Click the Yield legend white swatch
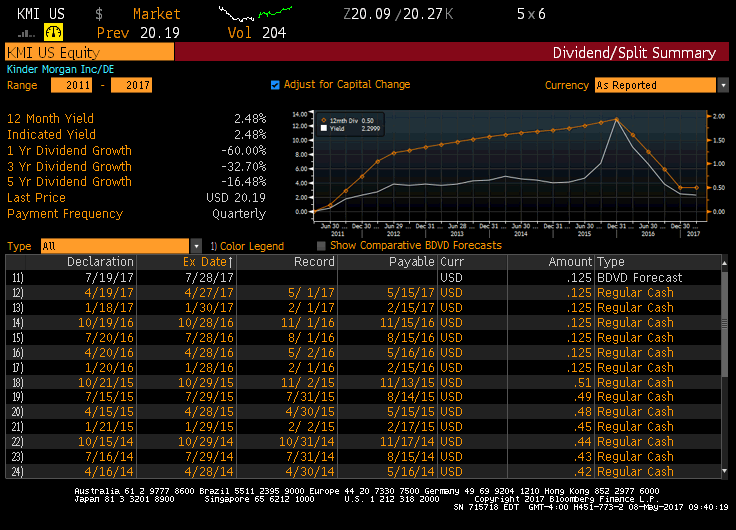Viewport: 736px width, 530px height. [x=324, y=128]
